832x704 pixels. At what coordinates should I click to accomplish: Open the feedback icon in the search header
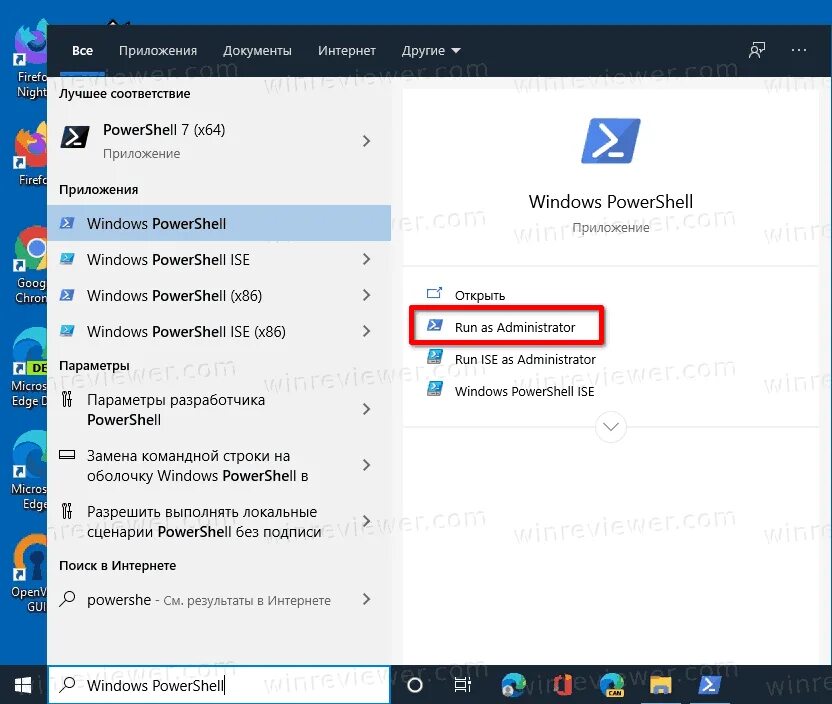(757, 50)
